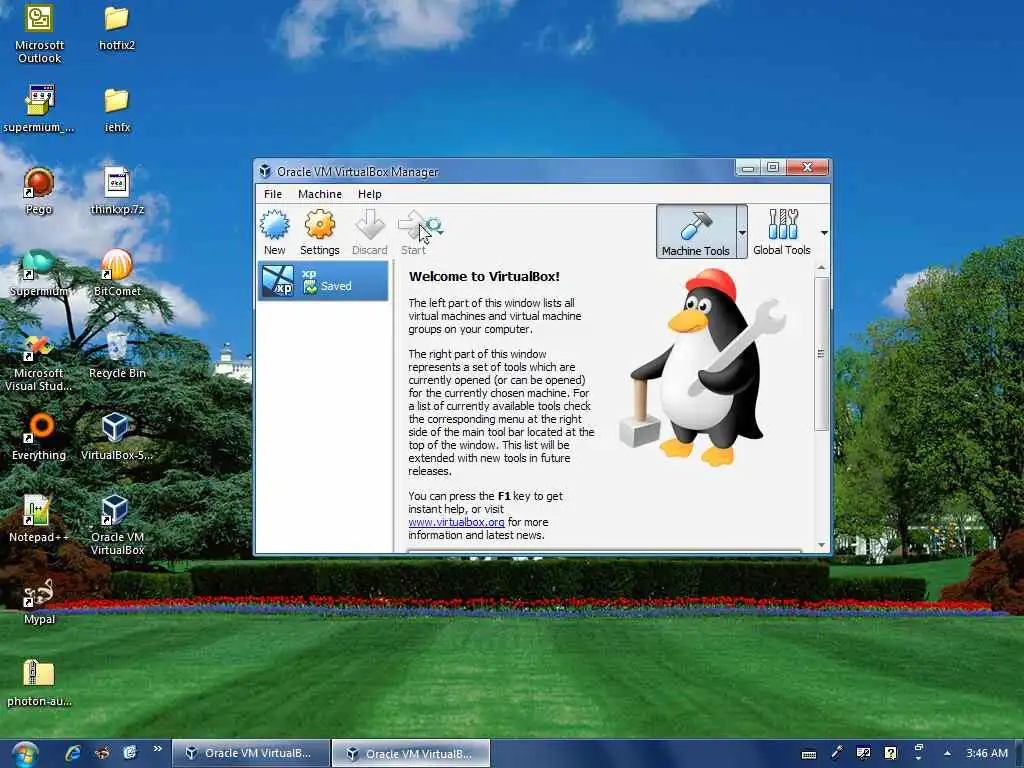The image size is (1024, 768).
Task: Open the Windows Start orb
Action: tap(25, 754)
